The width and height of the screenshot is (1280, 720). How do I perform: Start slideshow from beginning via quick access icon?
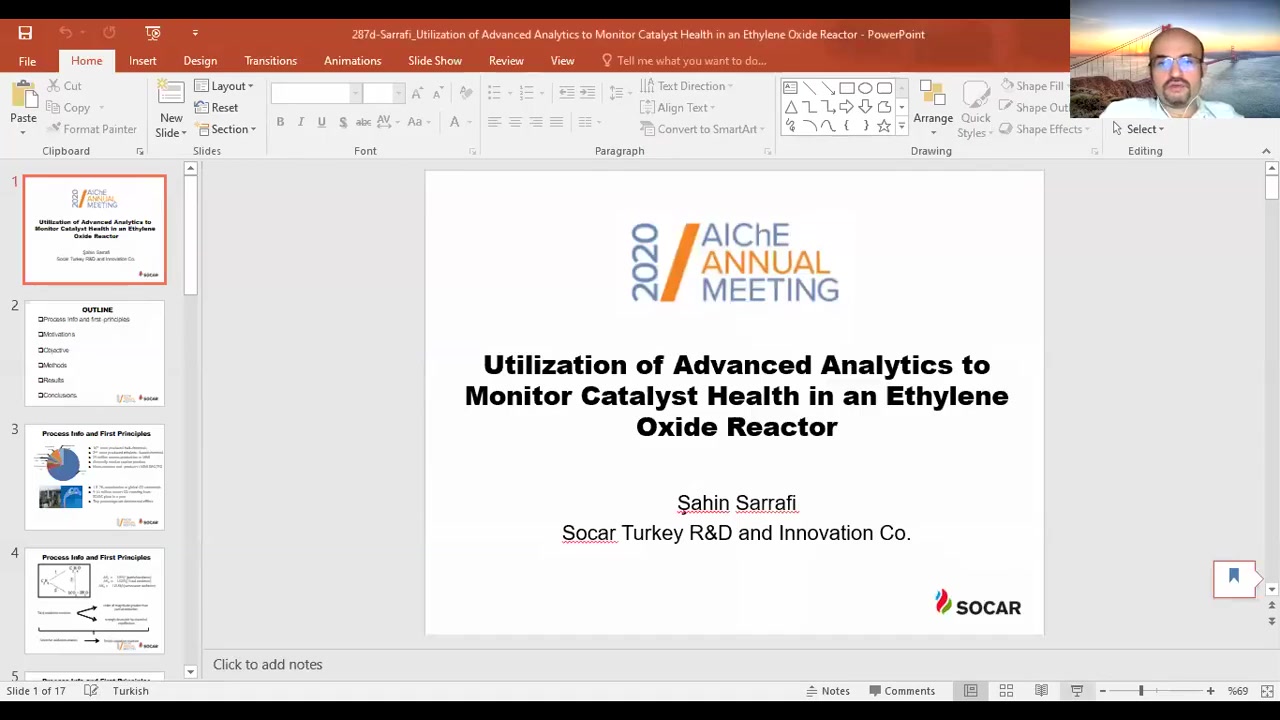click(153, 33)
